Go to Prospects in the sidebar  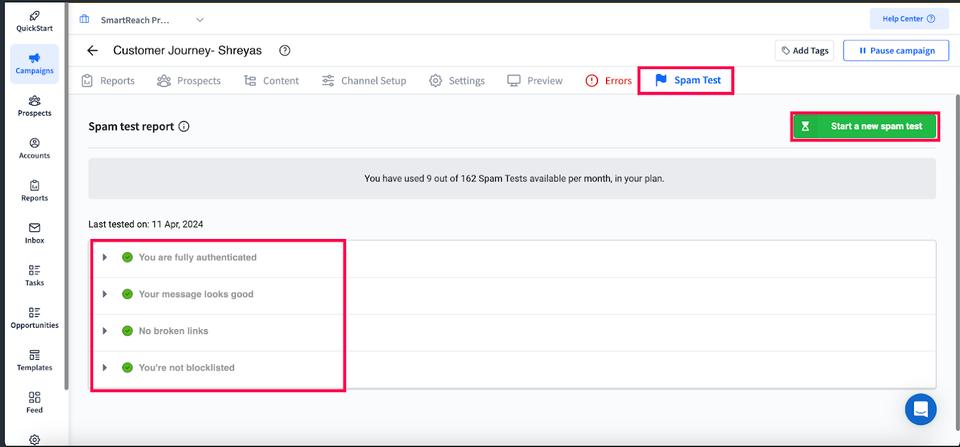34,106
